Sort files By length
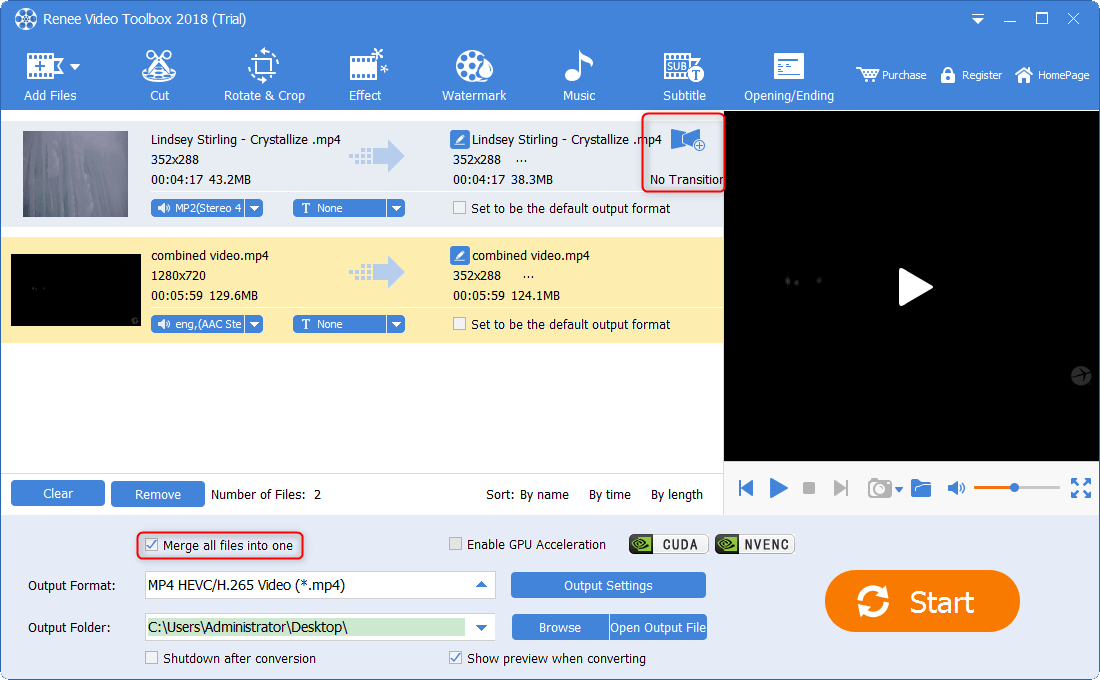 [676, 495]
